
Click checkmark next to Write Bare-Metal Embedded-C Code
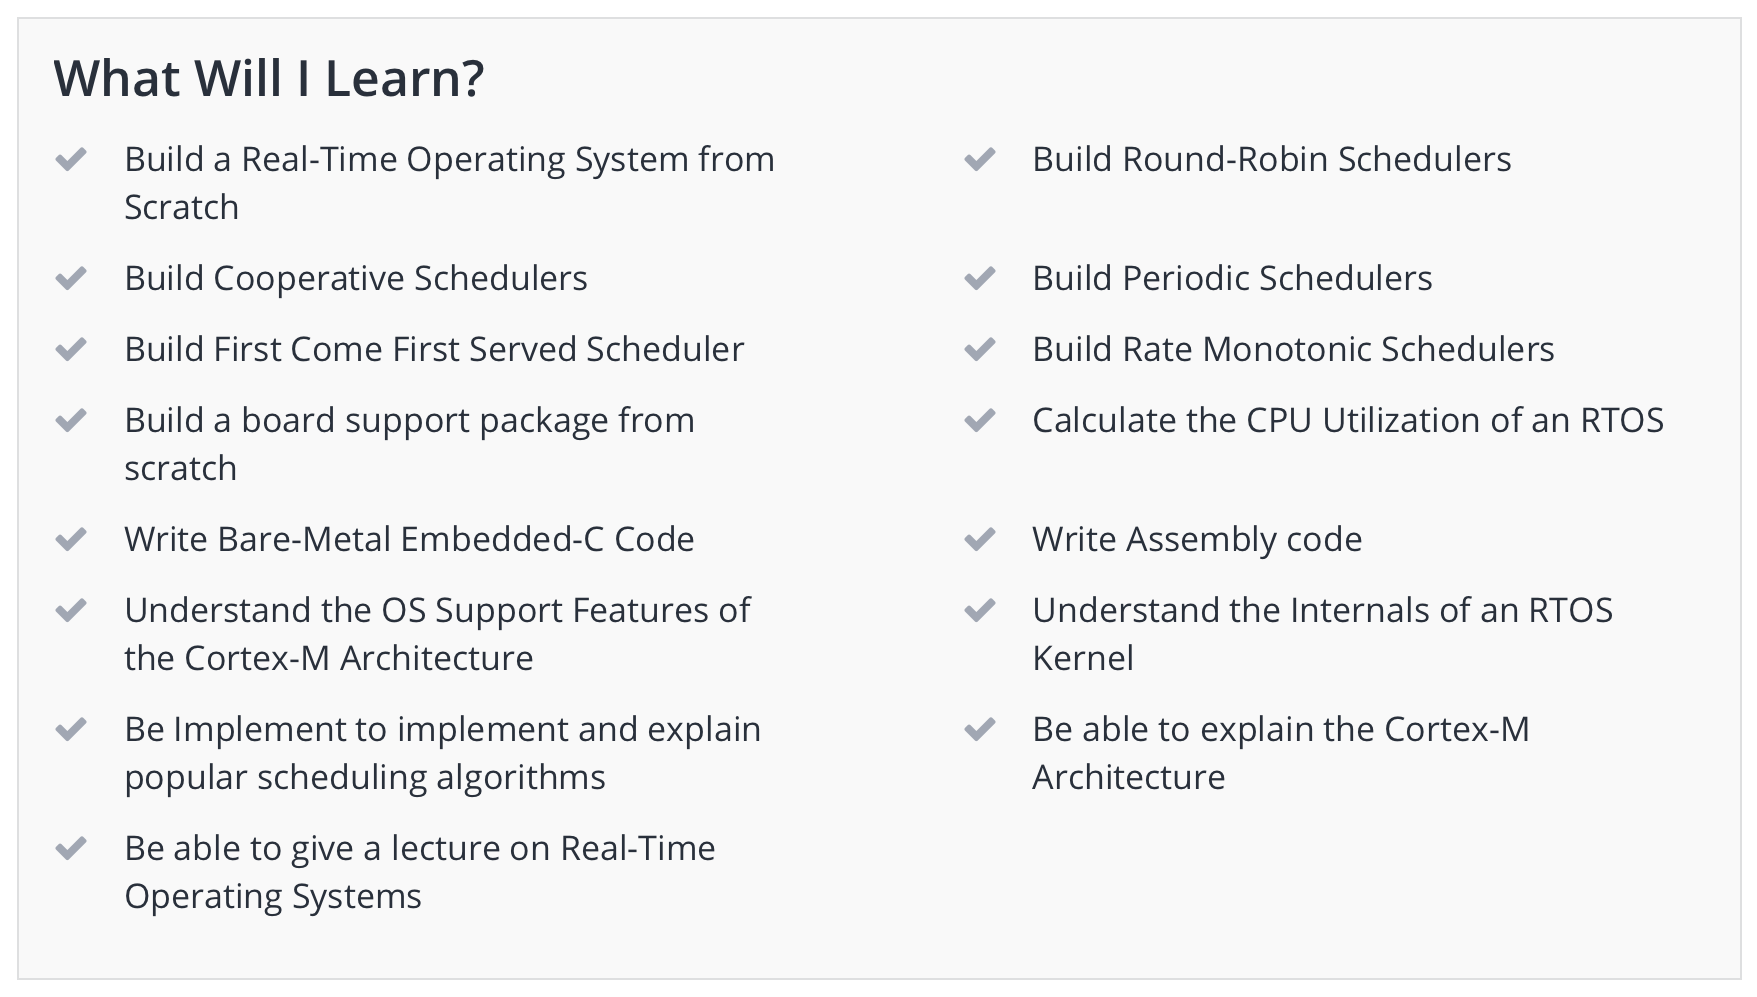click(x=71, y=539)
